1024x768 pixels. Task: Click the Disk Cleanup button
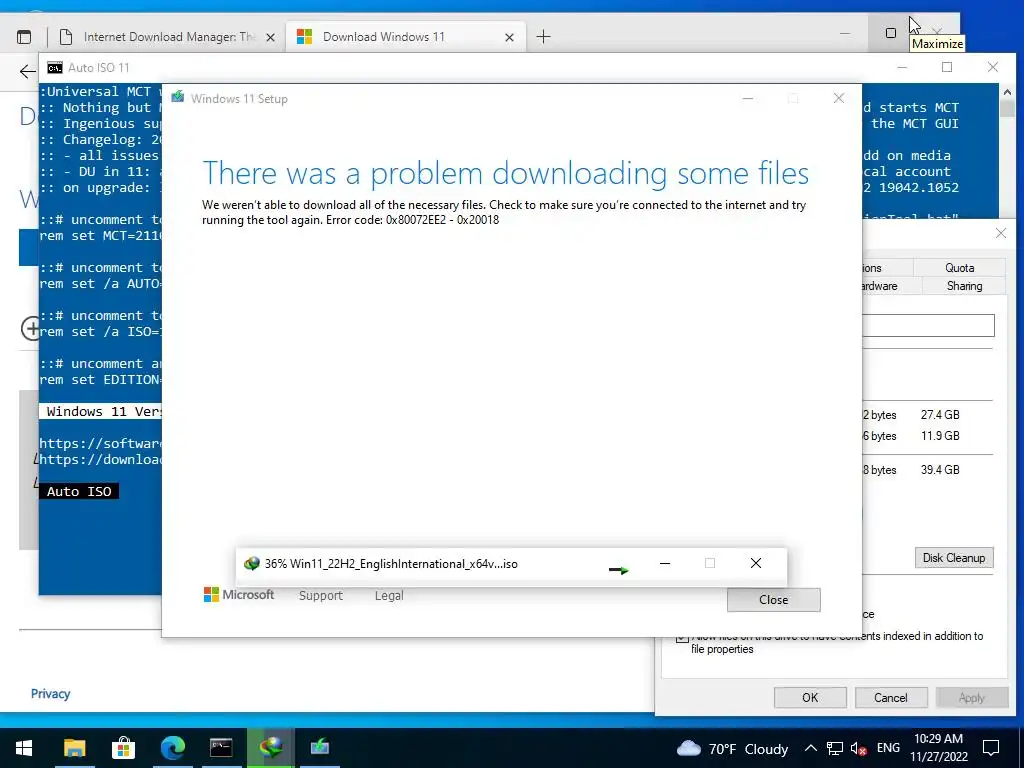tap(953, 558)
